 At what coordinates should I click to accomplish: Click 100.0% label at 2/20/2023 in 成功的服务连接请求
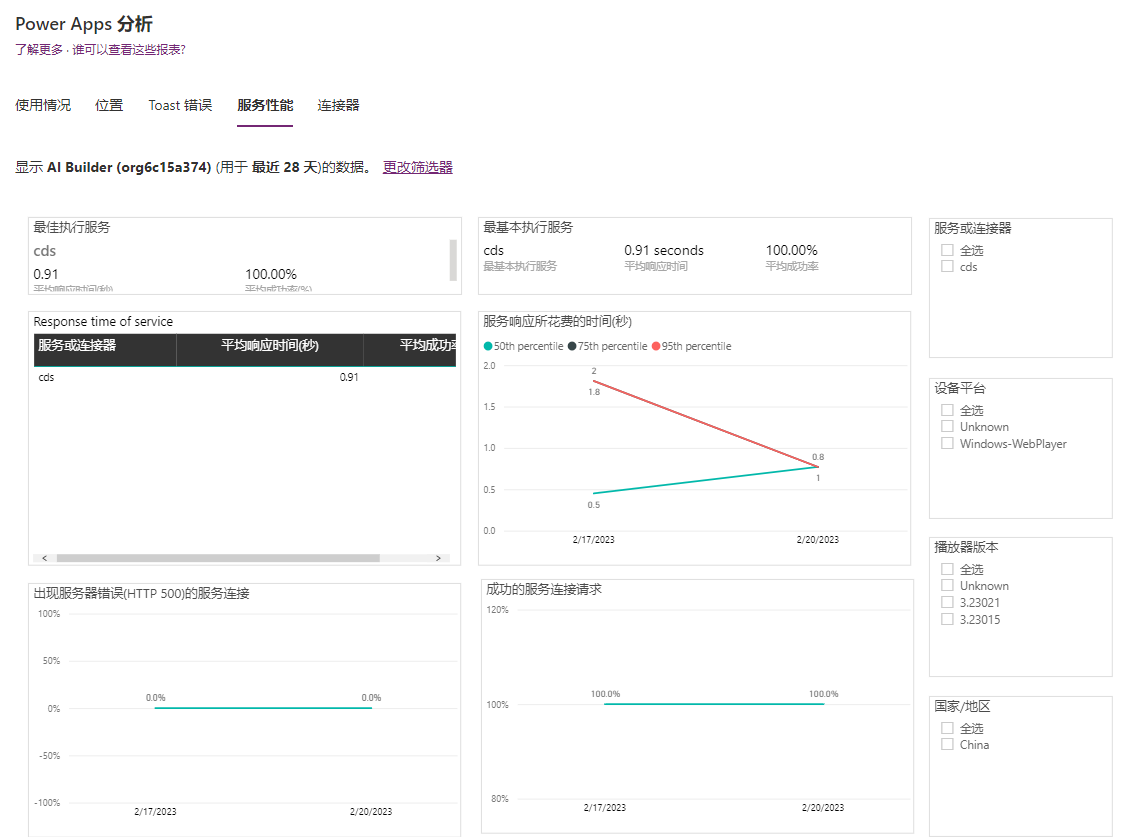pyautogui.click(x=824, y=694)
